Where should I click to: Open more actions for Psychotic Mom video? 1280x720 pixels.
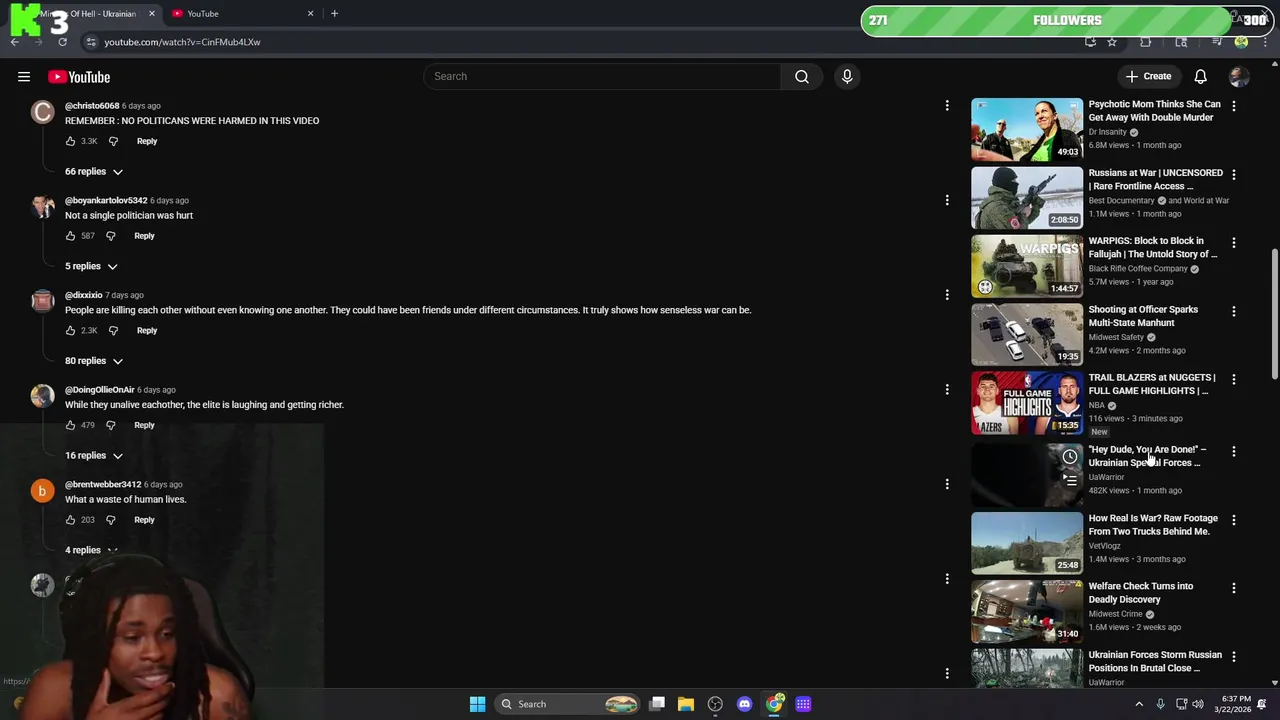[x=1234, y=105]
